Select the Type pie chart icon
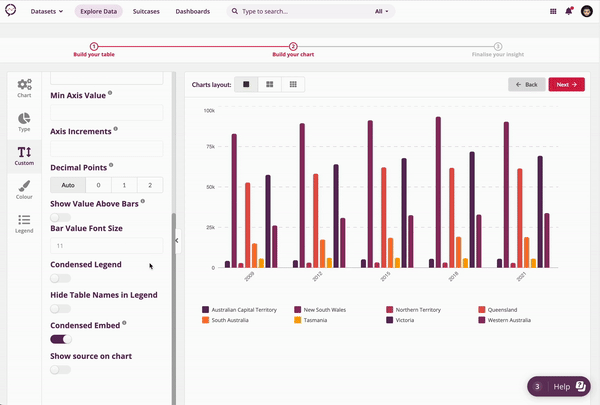600x405 pixels. pyautogui.click(x=24, y=123)
